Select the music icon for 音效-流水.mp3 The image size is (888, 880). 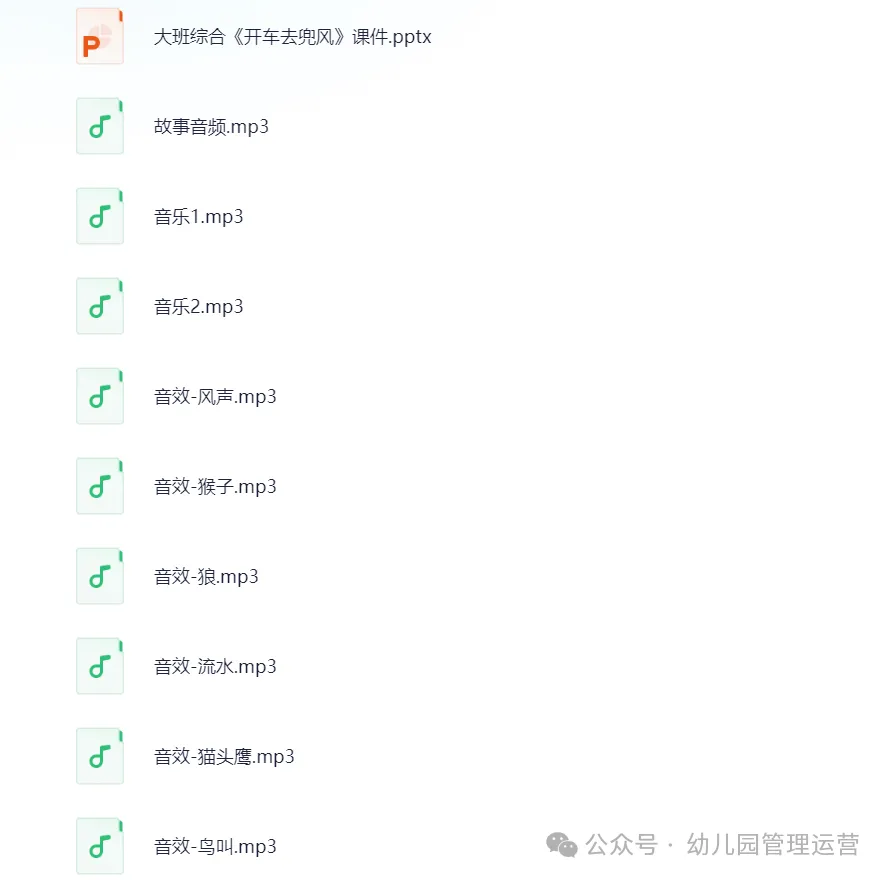[x=100, y=667]
